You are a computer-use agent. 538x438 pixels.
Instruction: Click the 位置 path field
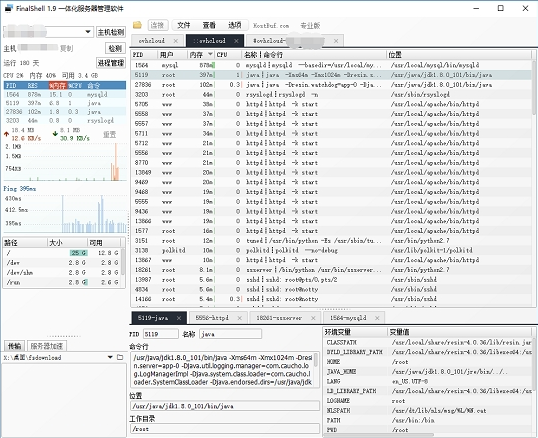[225, 406]
